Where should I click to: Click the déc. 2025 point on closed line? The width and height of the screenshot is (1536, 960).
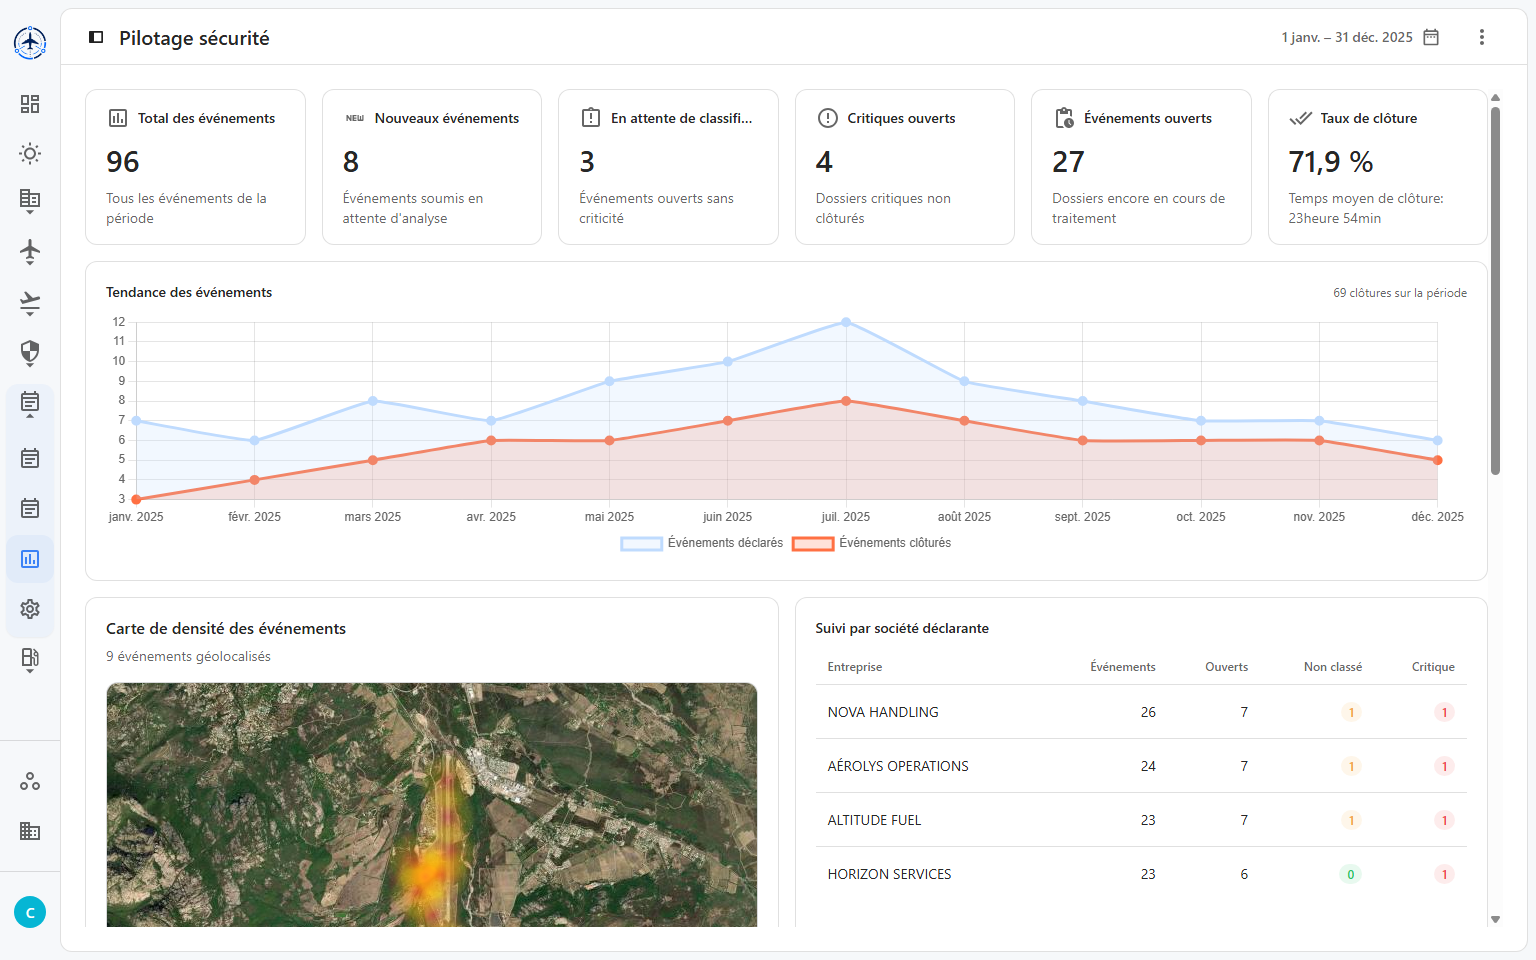1437,460
